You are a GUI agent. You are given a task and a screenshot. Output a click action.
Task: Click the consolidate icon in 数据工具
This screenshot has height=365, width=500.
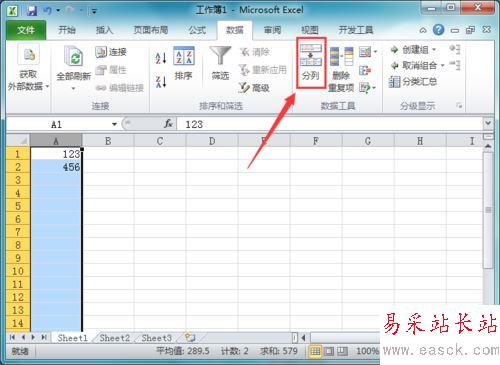(365, 70)
